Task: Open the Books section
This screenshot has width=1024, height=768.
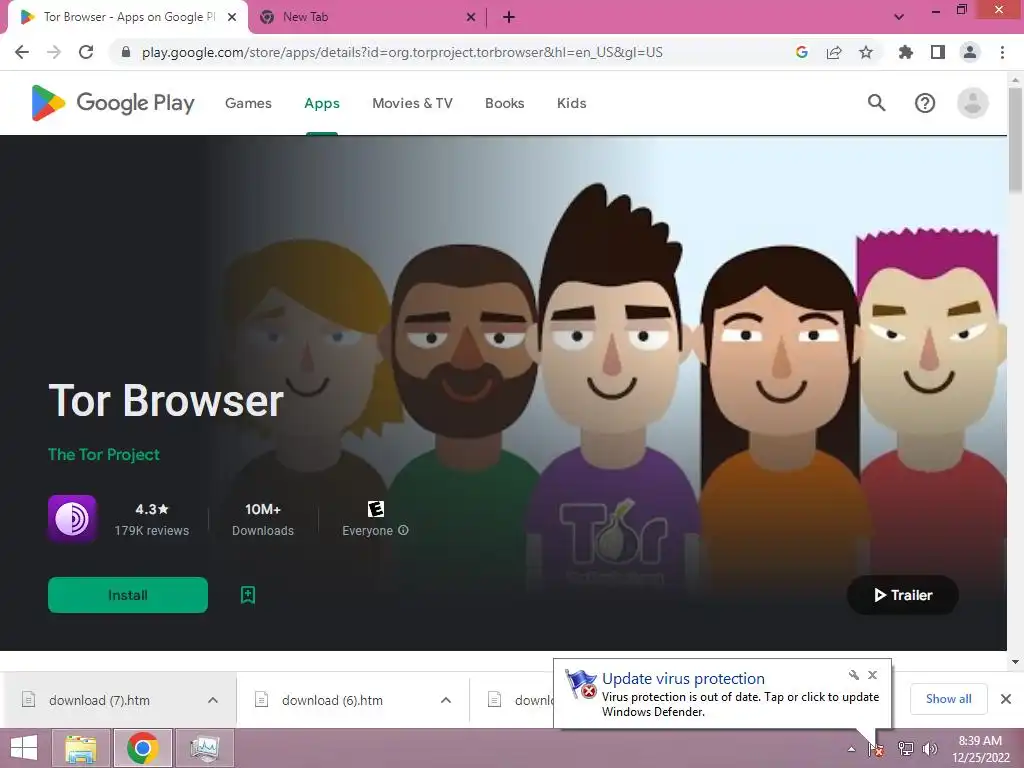Action: (504, 103)
